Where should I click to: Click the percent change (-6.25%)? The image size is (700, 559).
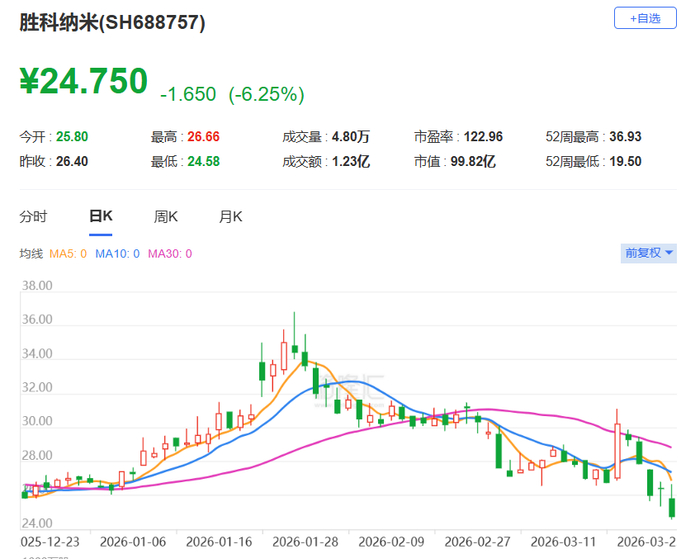click(x=267, y=95)
